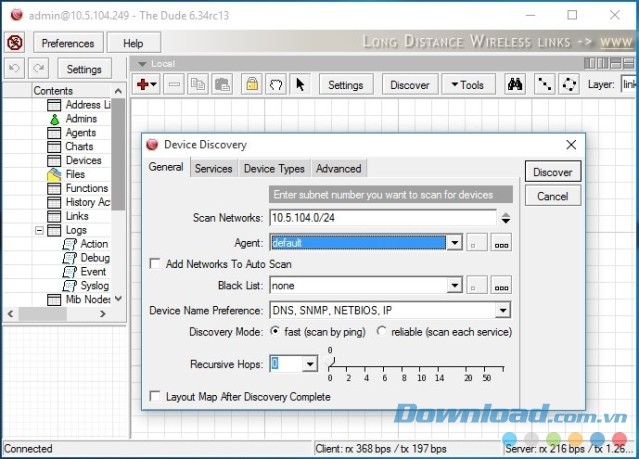This screenshot has width=639, height=459.
Task: Click the red disconnect icon beside Preferences
Action: pos(15,43)
